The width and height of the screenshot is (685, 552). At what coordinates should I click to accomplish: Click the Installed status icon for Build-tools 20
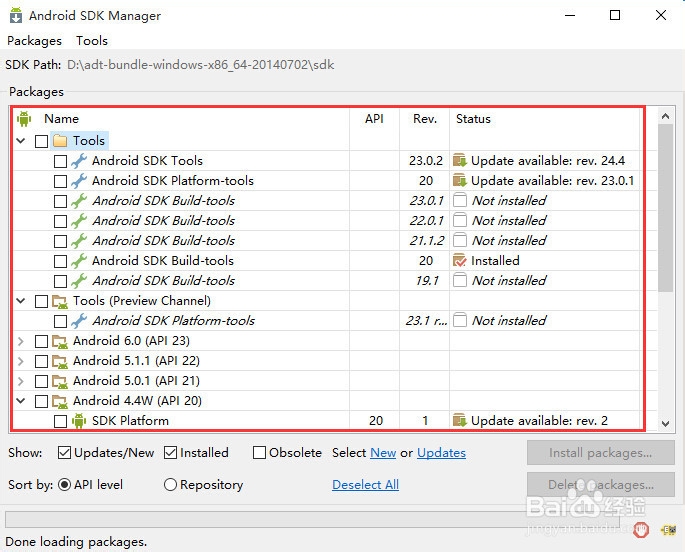[x=460, y=261]
